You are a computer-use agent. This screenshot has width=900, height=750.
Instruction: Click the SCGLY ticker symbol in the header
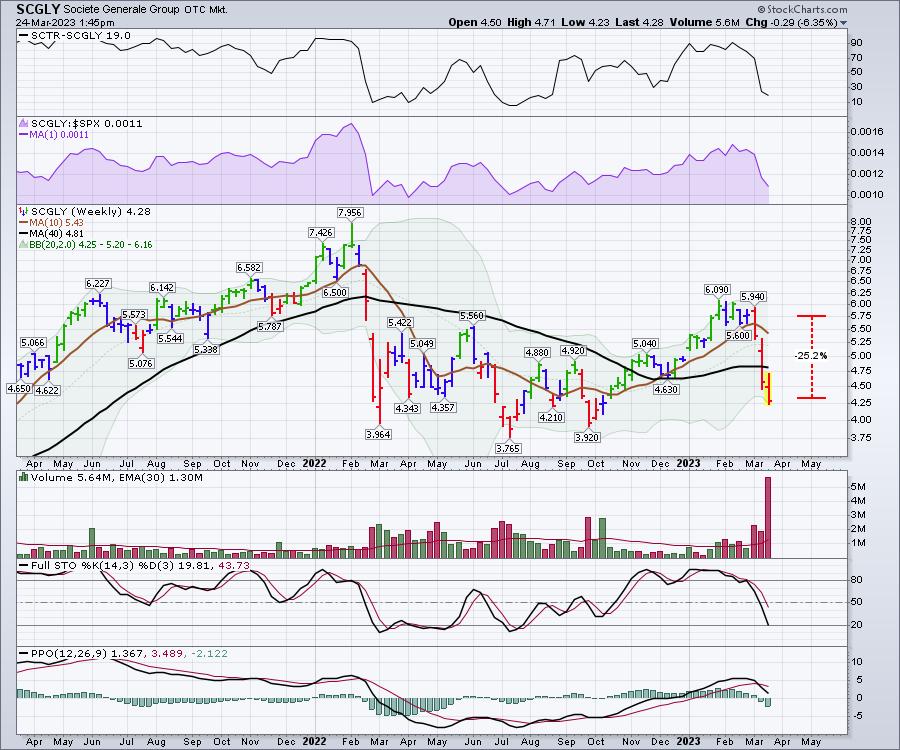(x=37, y=8)
